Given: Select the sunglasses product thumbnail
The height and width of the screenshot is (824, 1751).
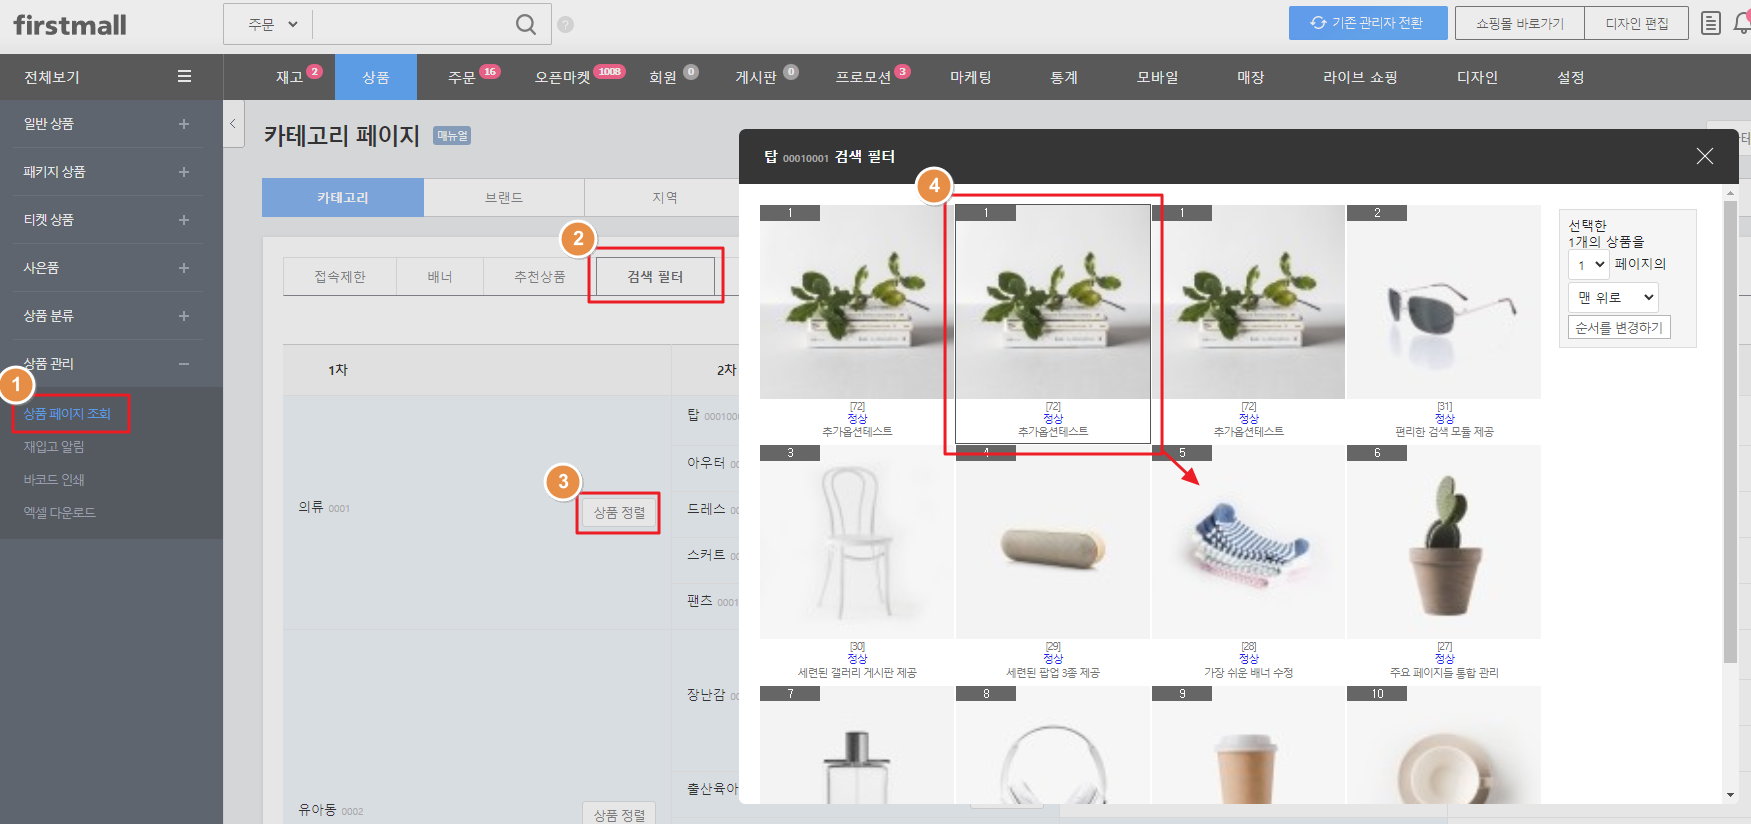Looking at the screenshot, I should point(1444,302).
